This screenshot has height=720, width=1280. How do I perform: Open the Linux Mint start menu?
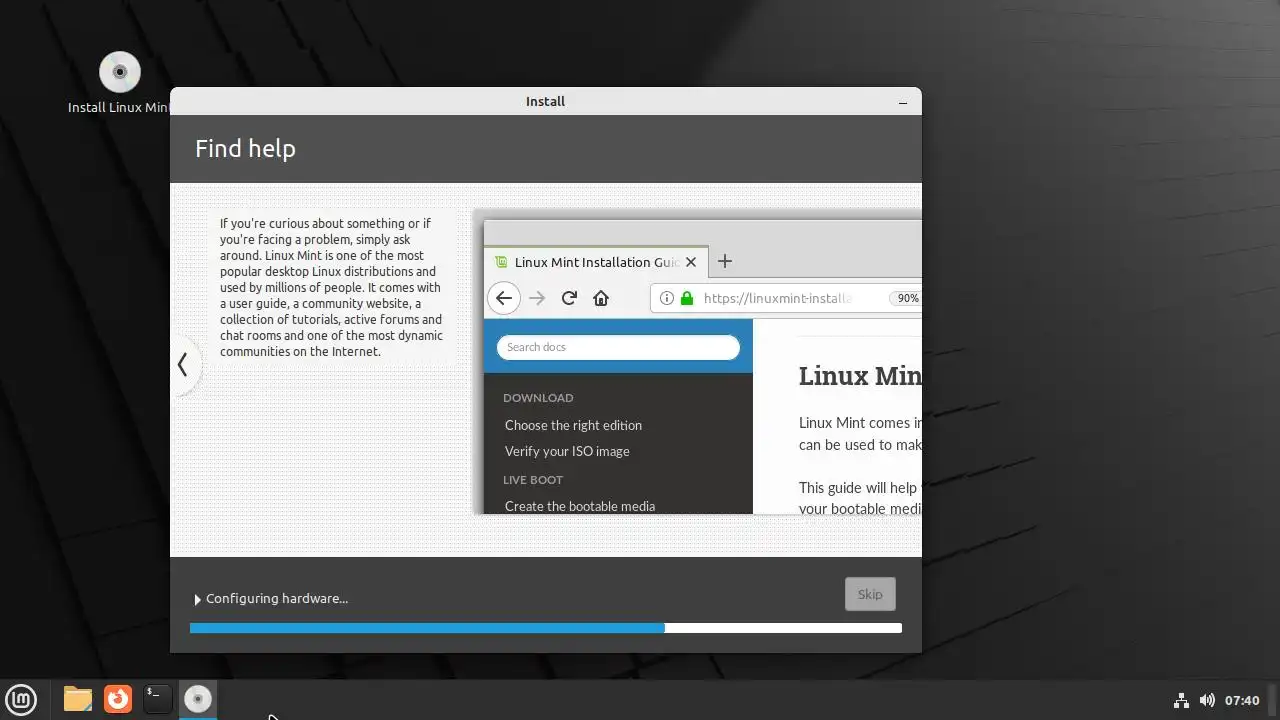[x=21, y=699]
